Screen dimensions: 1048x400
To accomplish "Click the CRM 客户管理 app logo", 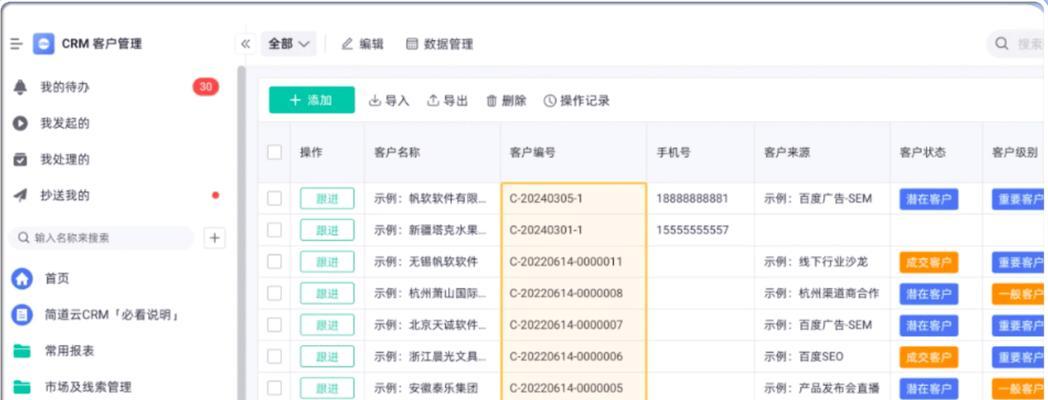I will 43,44.
